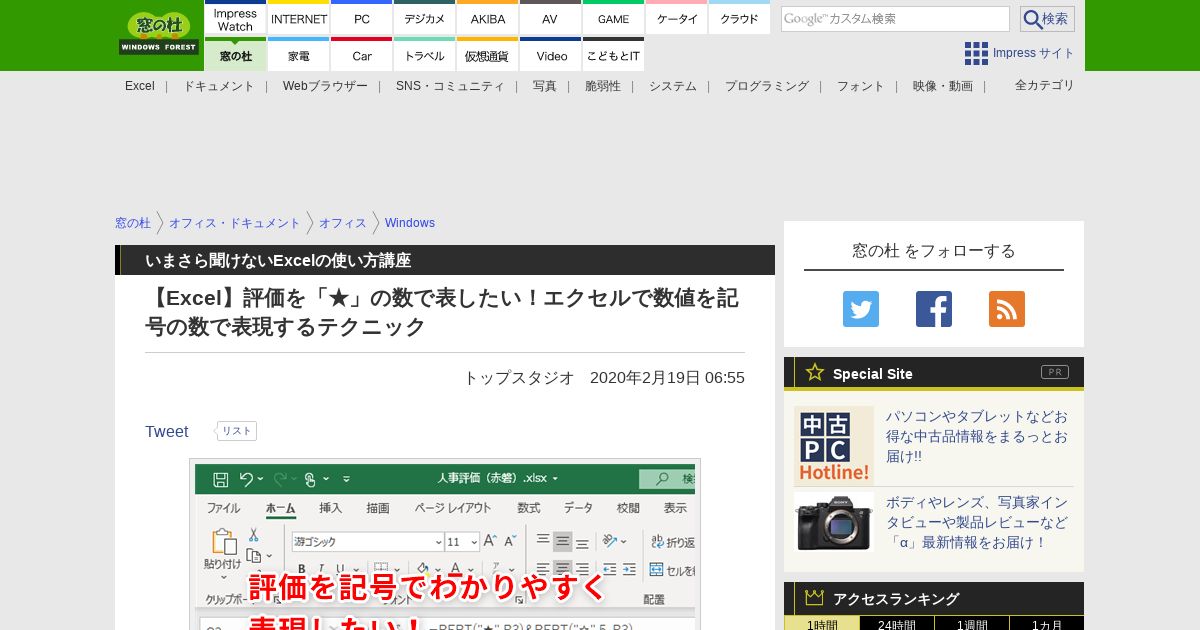Click the 検索 search button
This screenshot has width=1200, height=630.
1047,19
